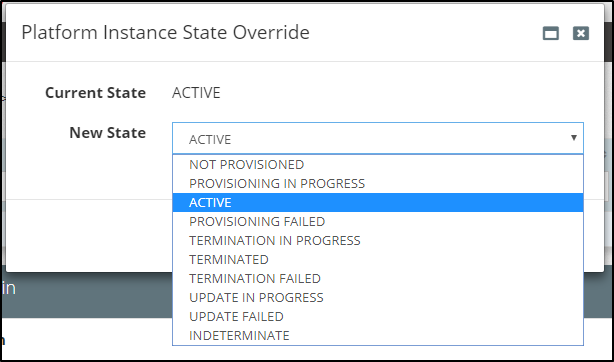This screenshot has width=614, height=362.
Task: Click the Current State ACTIVE value
Action: [x=196, y=93]
